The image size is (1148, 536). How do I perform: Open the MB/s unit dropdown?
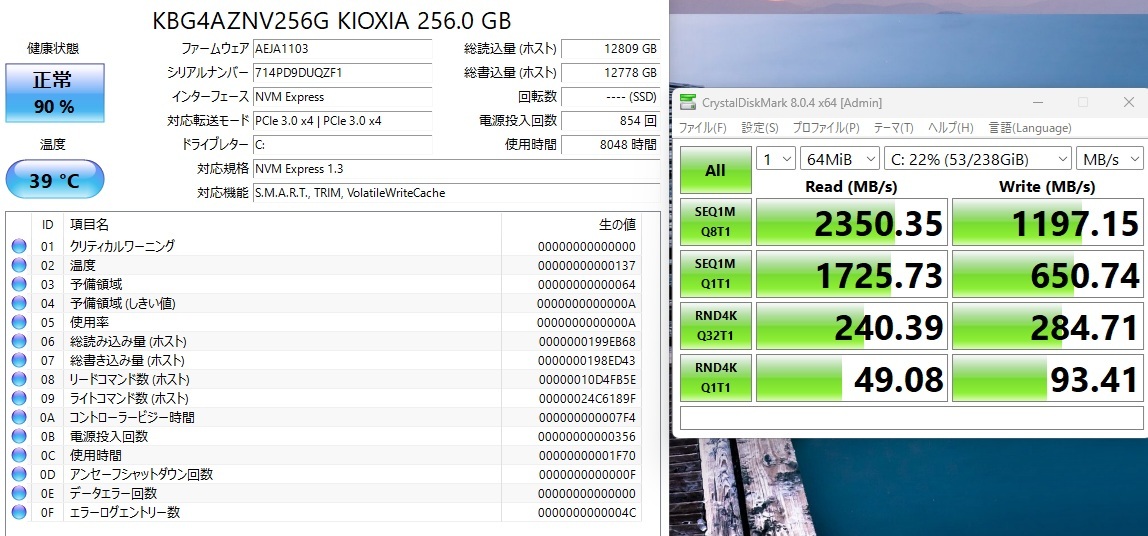click(1109, 159)
